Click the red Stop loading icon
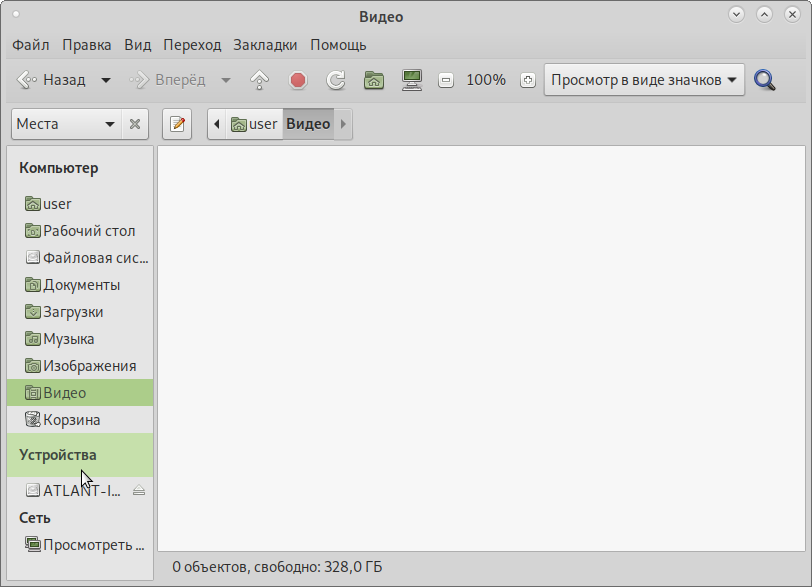The height and width of the screenshot is (587, 812). click(298, 80)
